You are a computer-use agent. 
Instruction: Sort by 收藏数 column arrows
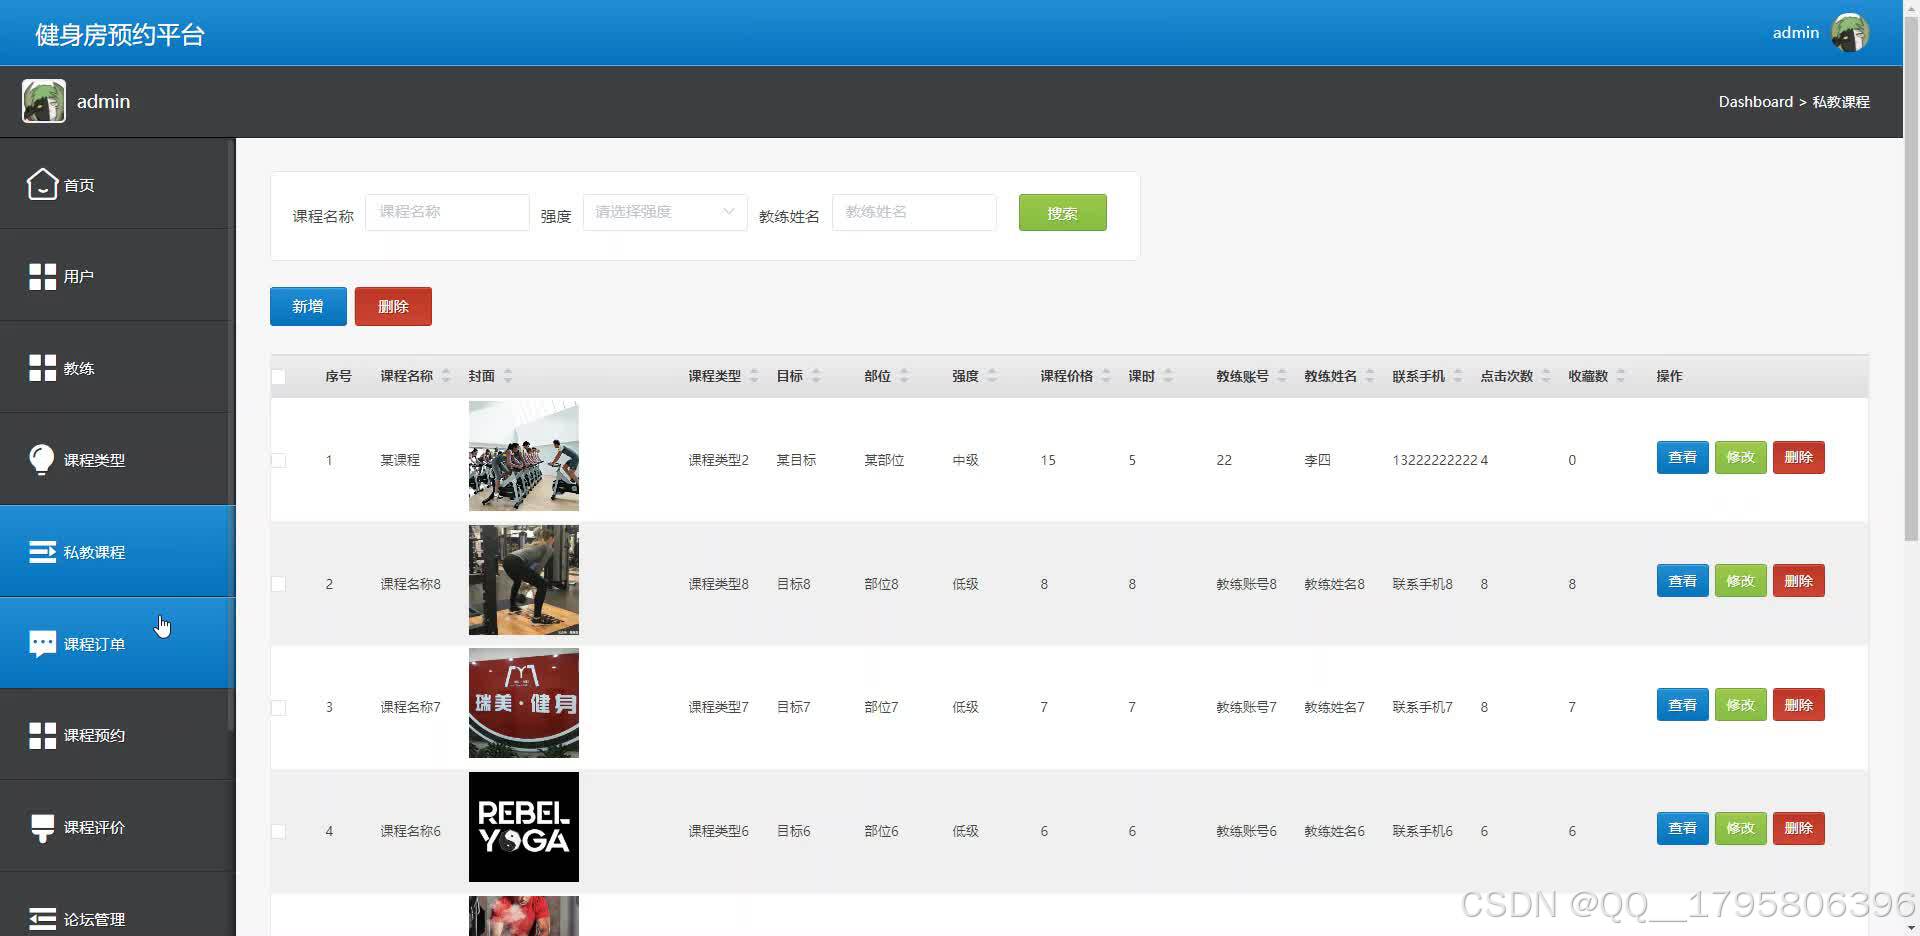tap(1621, 376)
